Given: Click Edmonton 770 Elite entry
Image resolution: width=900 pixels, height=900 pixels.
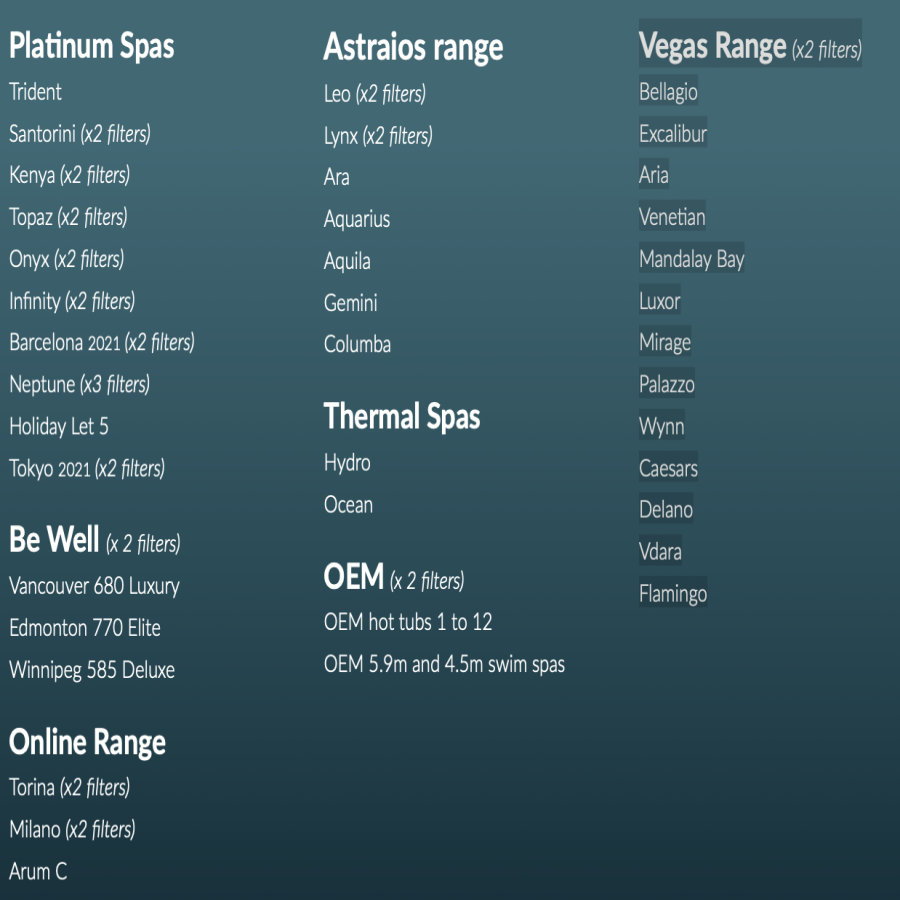Looking at the screenshot, I should coord(85,628).
